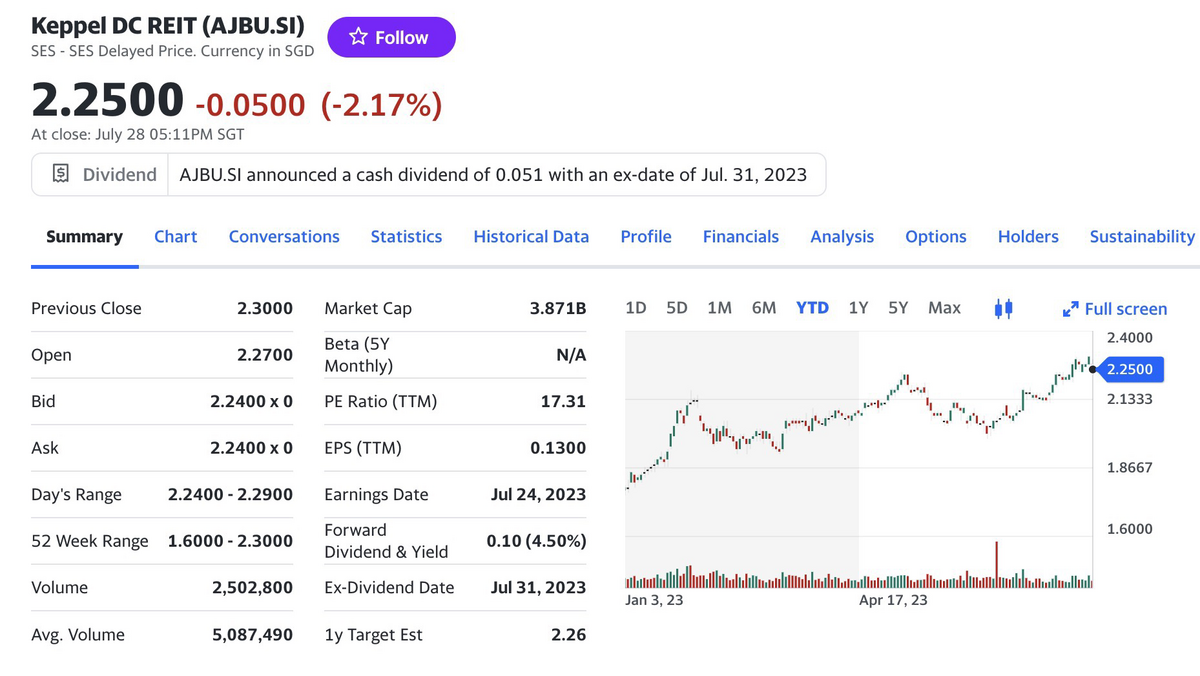
Task: Select the 6M chart range
Action: click(x=764, y=308)
